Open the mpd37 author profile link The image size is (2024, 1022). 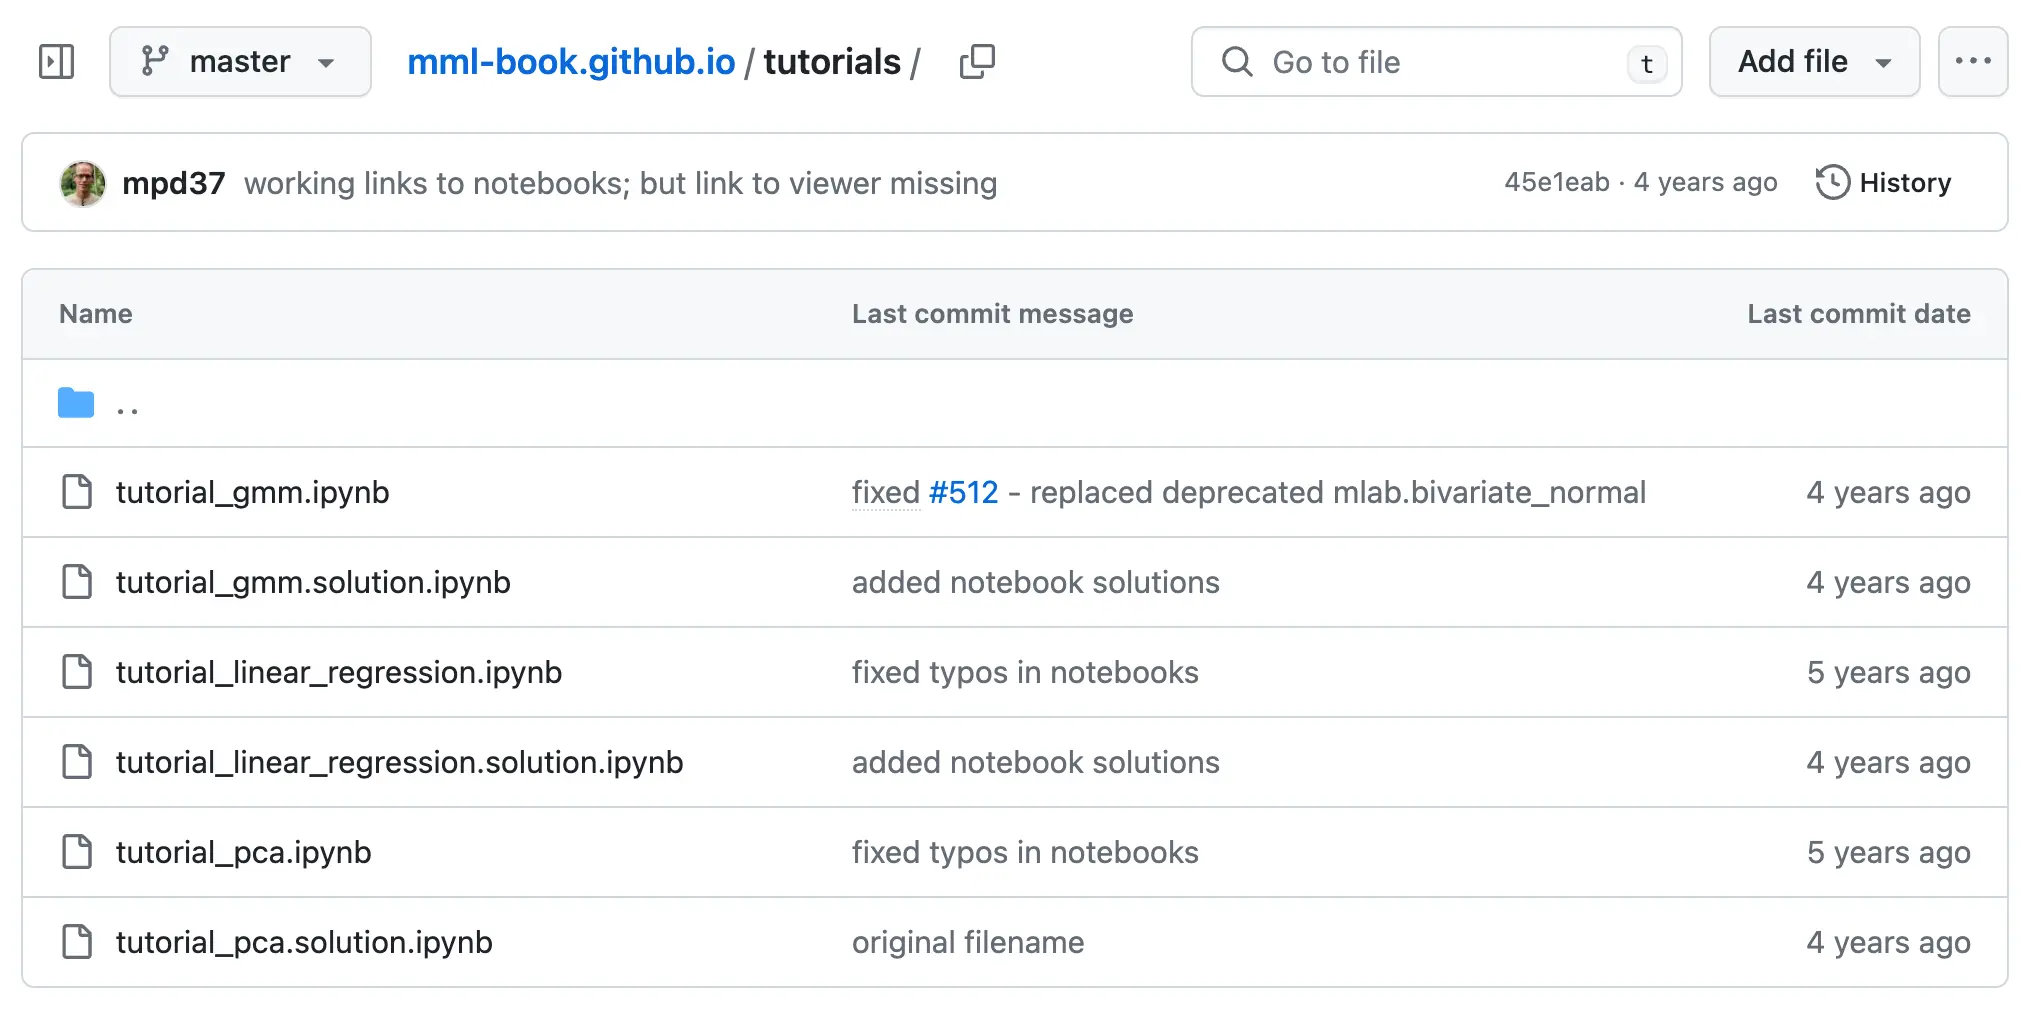[174, 183]
